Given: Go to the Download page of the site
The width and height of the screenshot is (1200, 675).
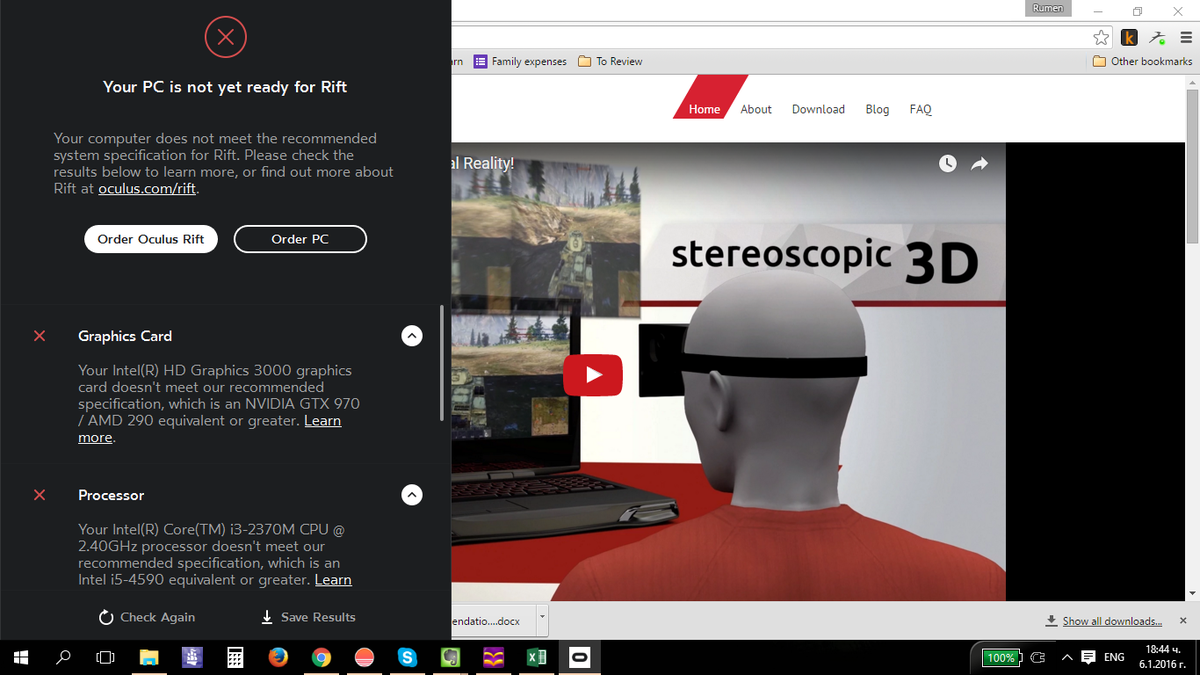Looking at the screenshot, I should coord(818,109).
